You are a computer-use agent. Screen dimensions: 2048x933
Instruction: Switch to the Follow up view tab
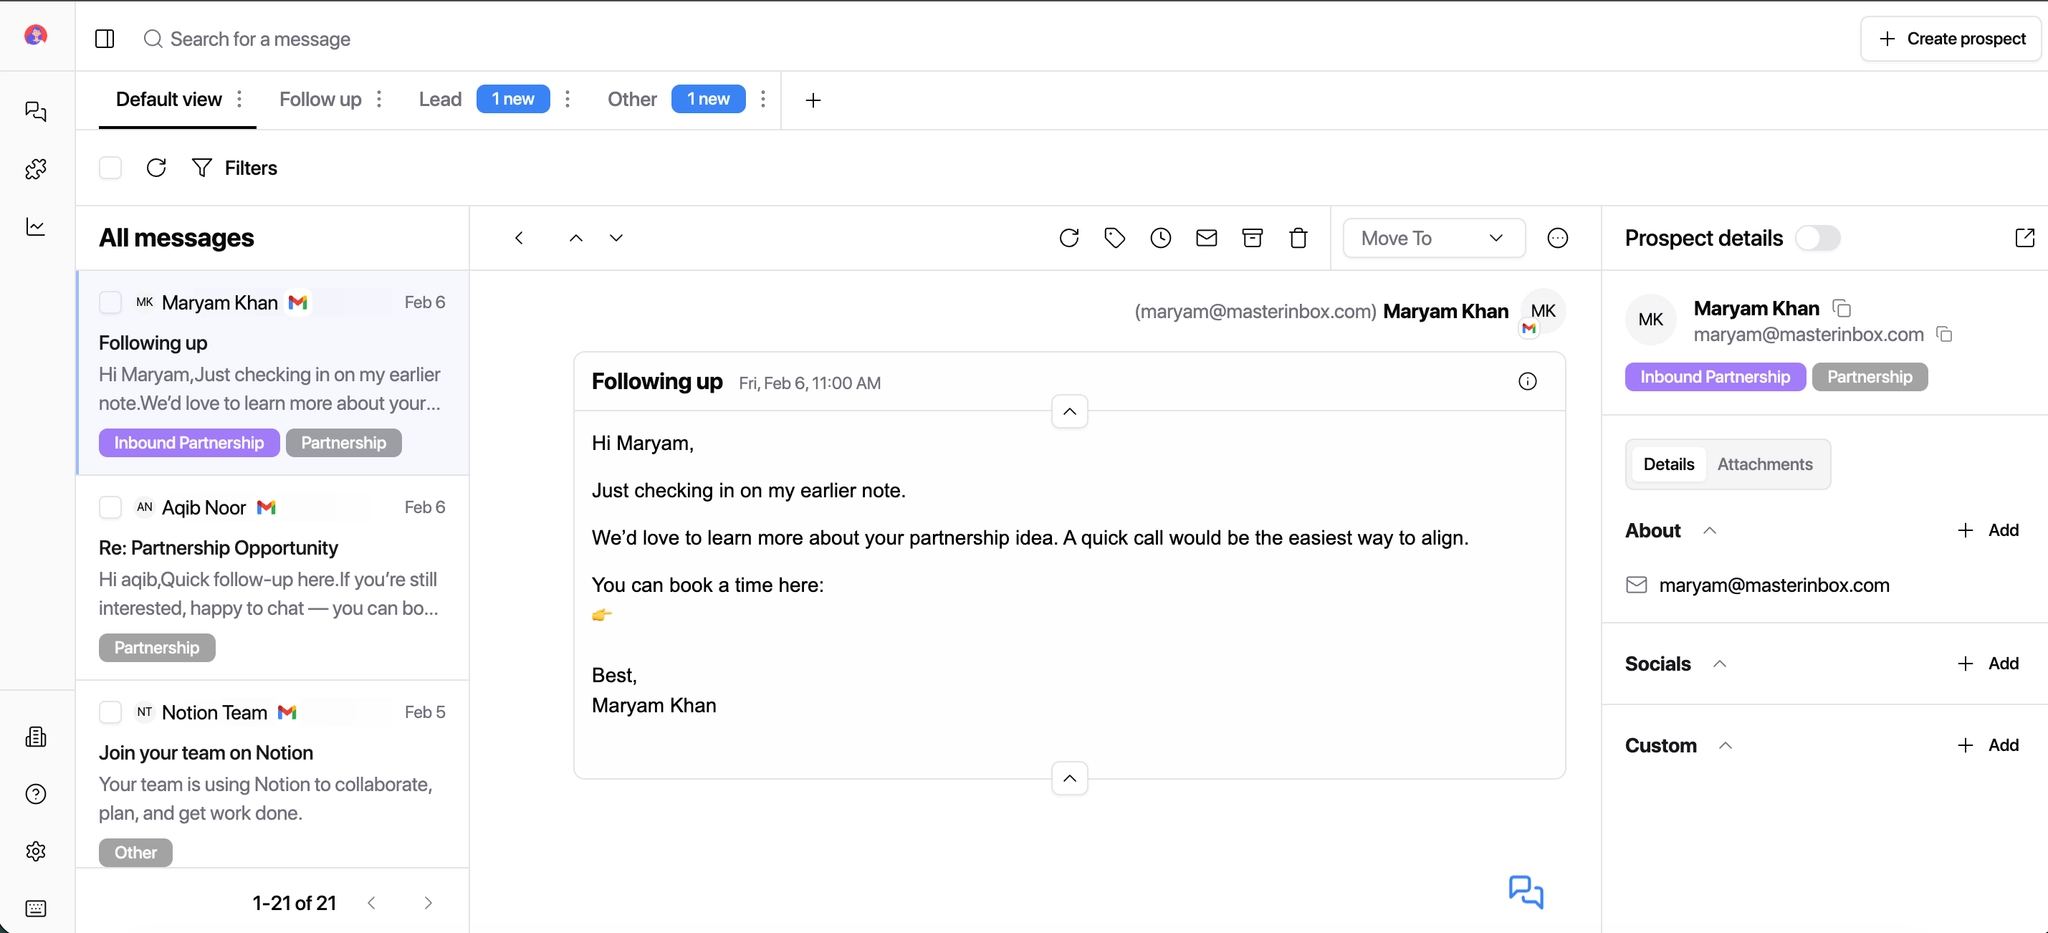pos(320,99)
